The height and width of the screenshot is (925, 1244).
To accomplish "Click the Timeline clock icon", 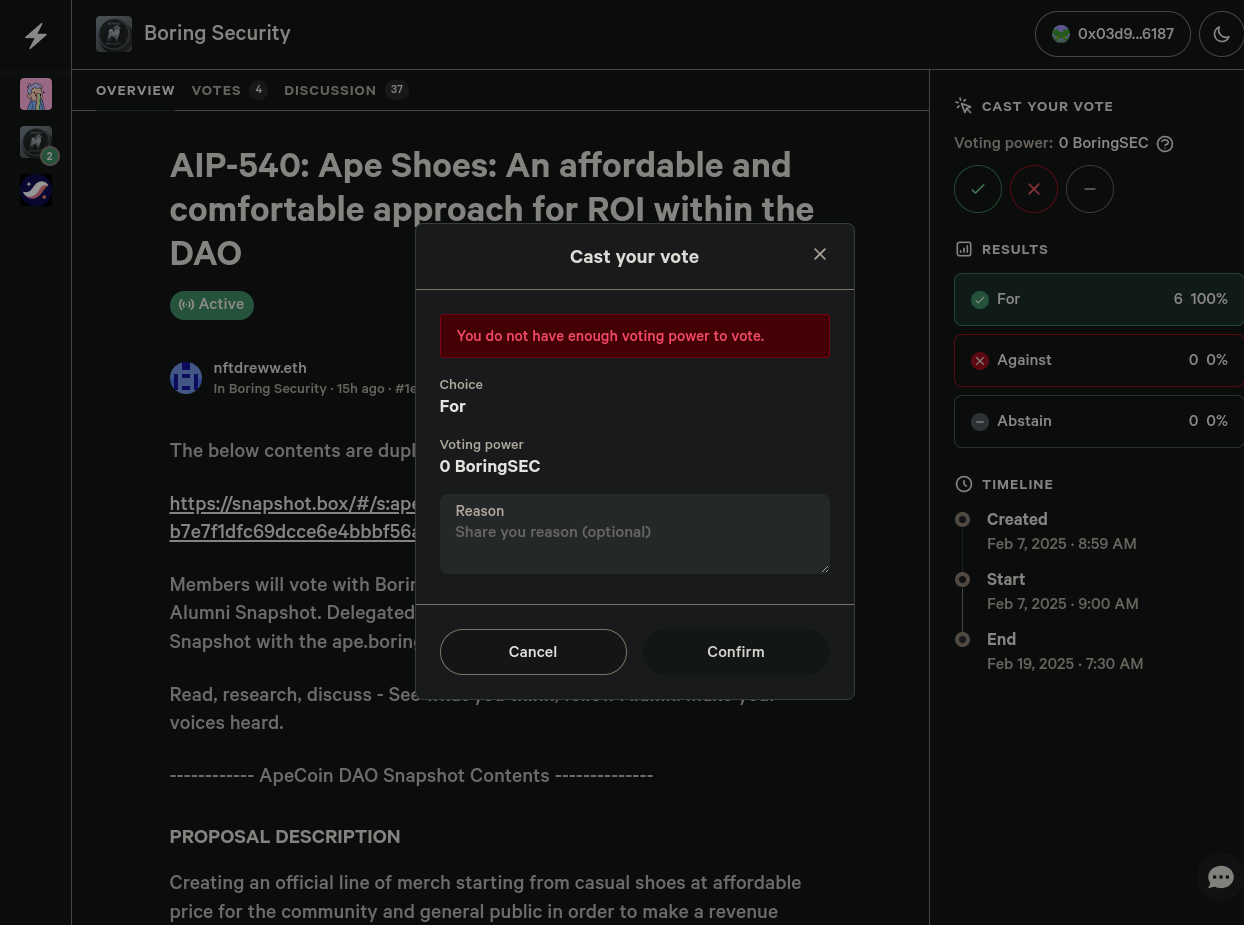I will [964, 484].
